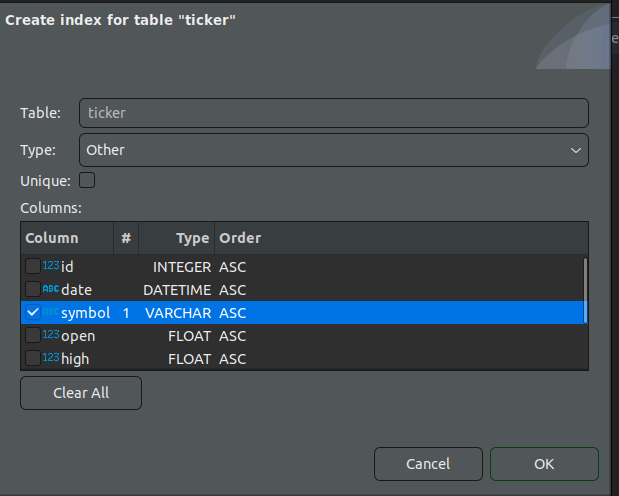Viewport: 619px width, 496px height.
Task: Select the FLOAT cell in high row
Action: pos(189,359)
